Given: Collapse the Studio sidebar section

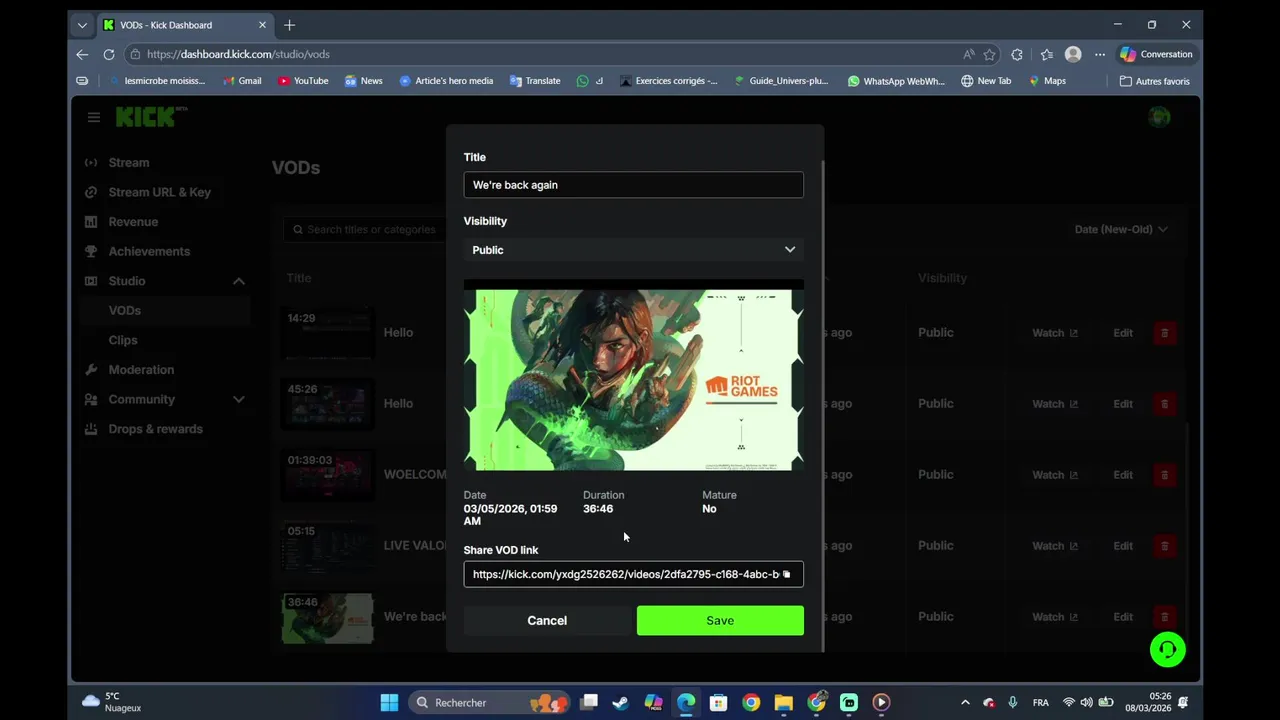Looking at the screenshot, I should 238,281.
